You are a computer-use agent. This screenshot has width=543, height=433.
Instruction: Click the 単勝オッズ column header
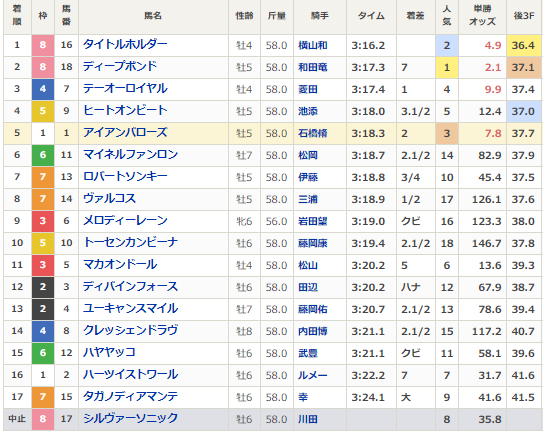tap(482, 16)
